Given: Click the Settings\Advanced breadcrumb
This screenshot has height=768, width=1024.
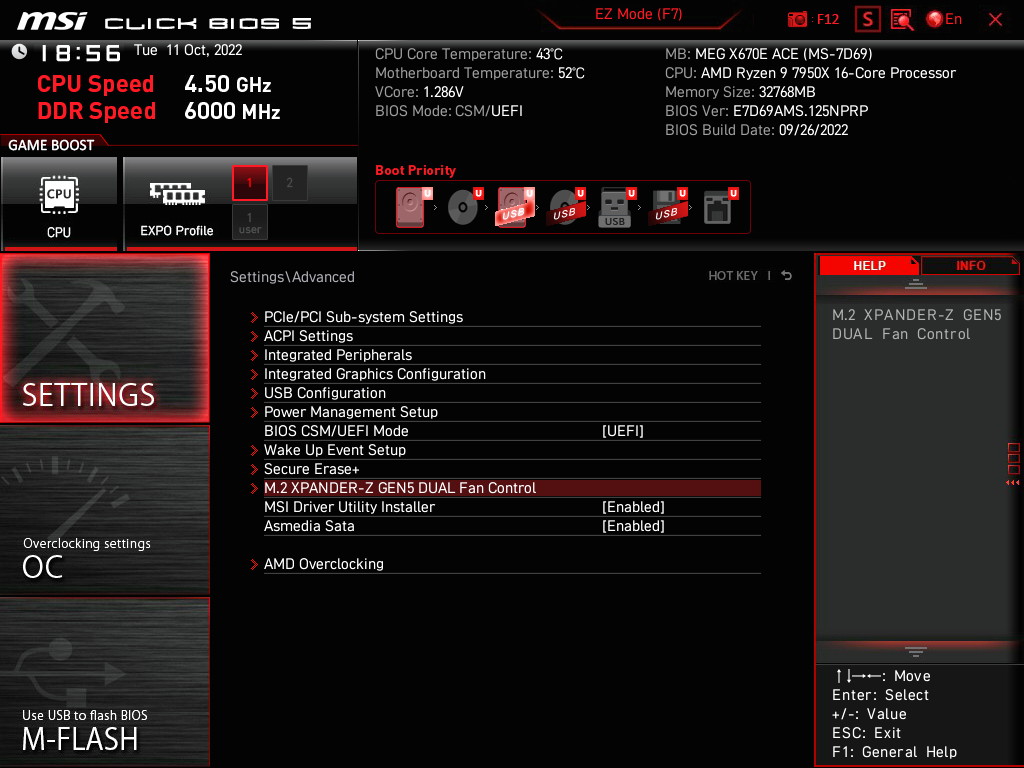Looking at the screenshot, I should point(292,277).
